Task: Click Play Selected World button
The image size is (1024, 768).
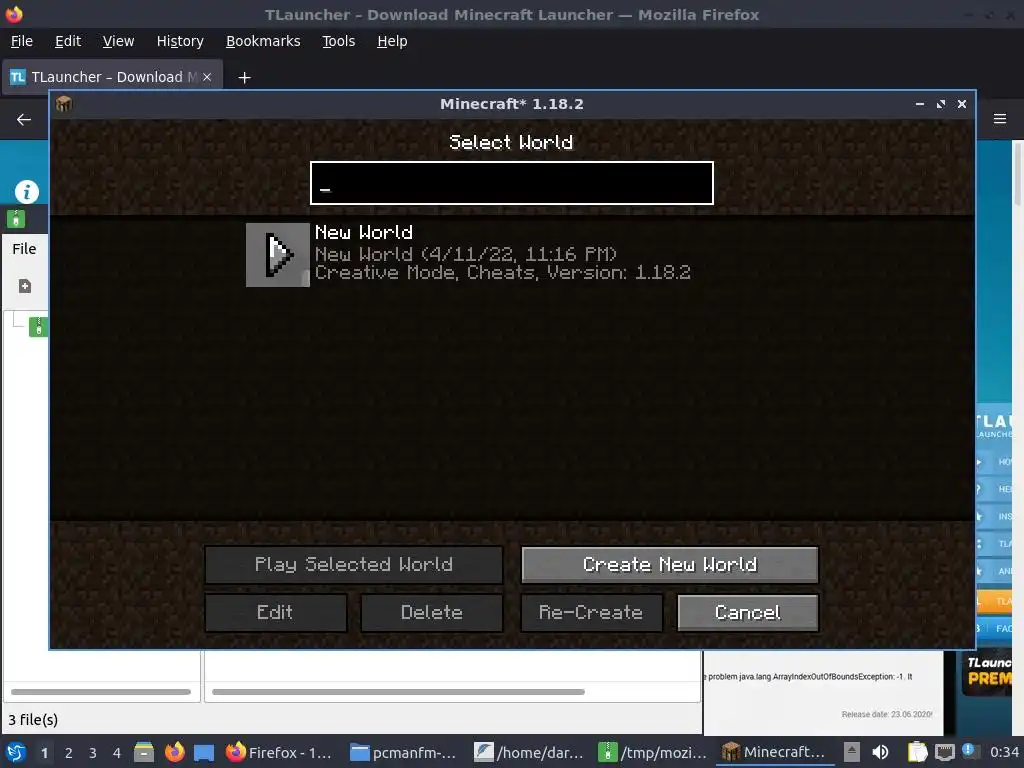Action: pyautogui.click(x=353, y=564)
